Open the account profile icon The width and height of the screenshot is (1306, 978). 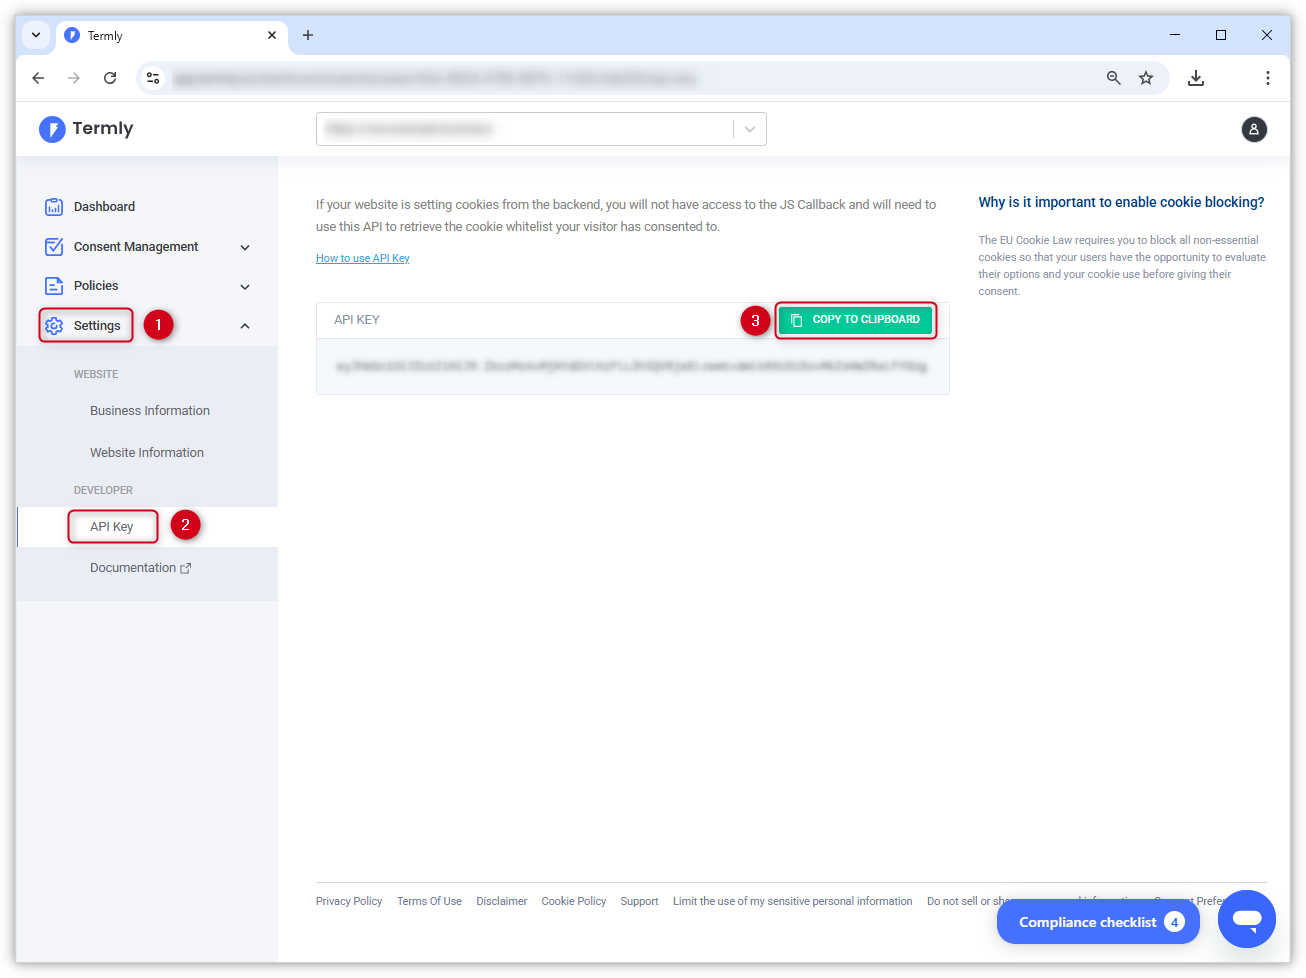[1254, 129]
